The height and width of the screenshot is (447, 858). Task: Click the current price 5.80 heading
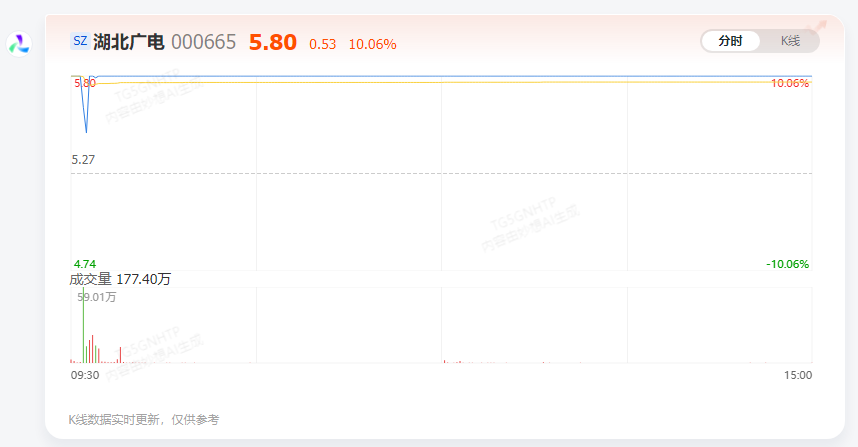point(273,42)
